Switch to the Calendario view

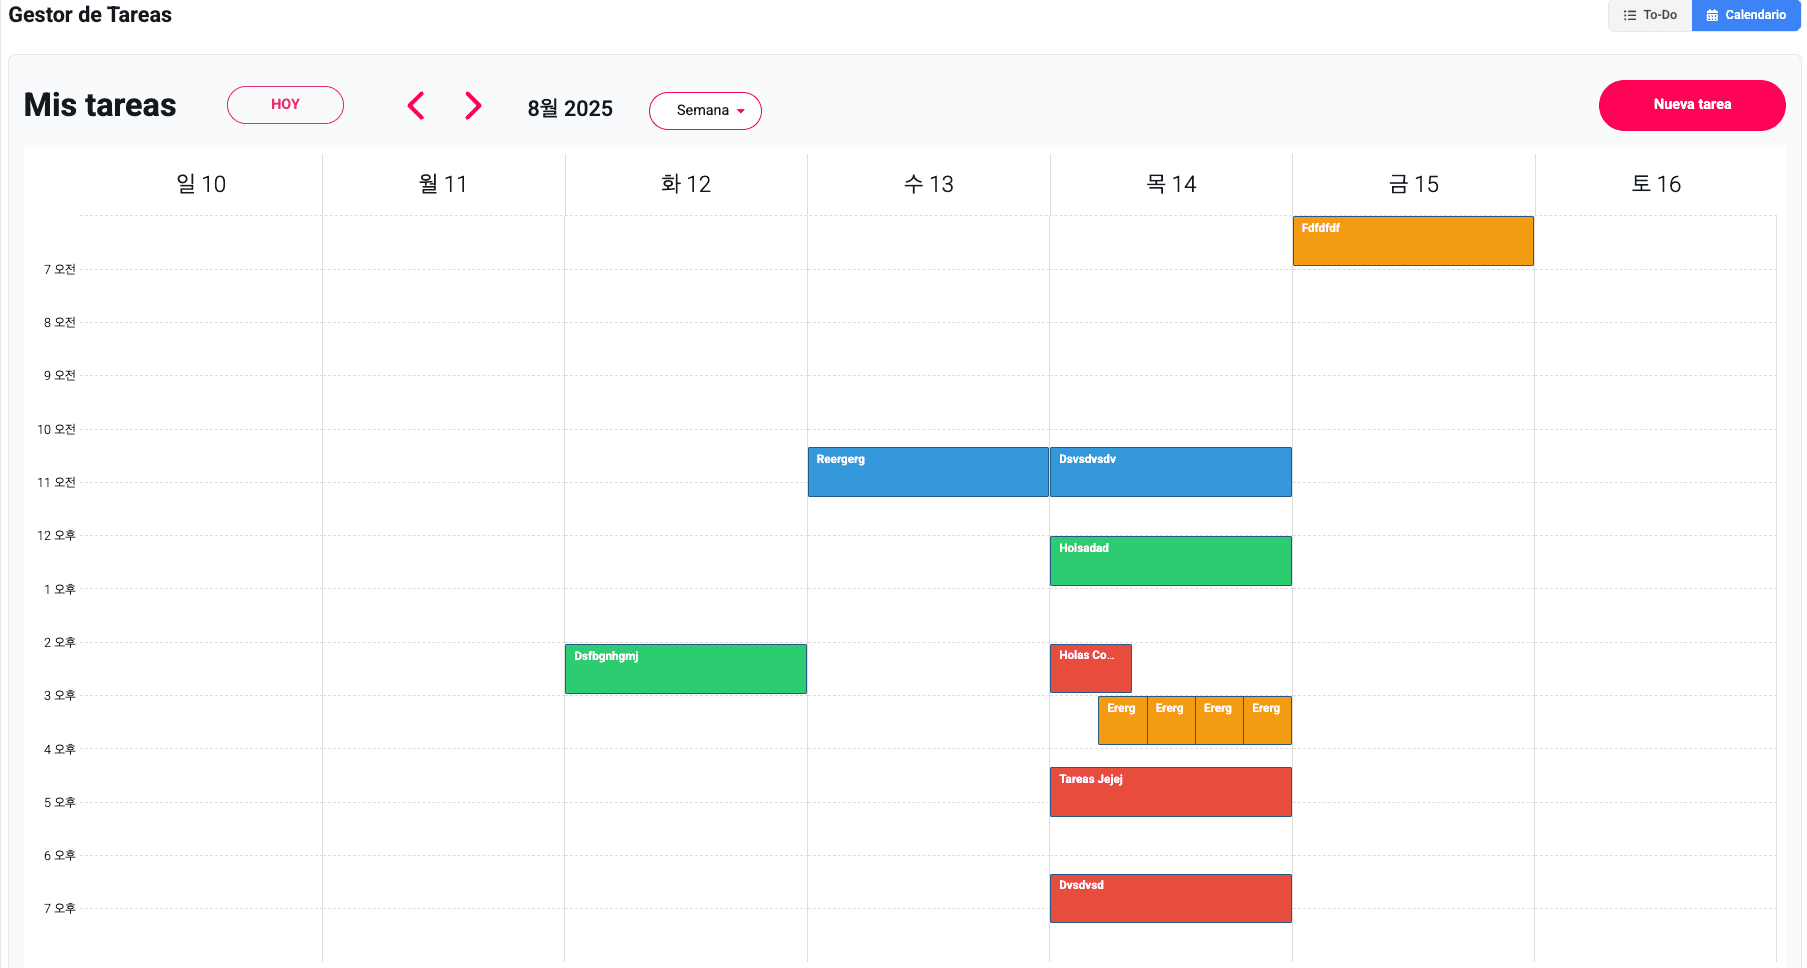[x=1746, y=15]
